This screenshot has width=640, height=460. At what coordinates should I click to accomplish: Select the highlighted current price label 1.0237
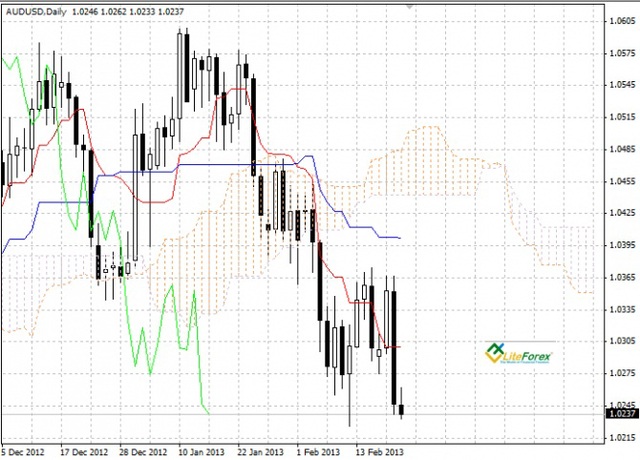622,414
